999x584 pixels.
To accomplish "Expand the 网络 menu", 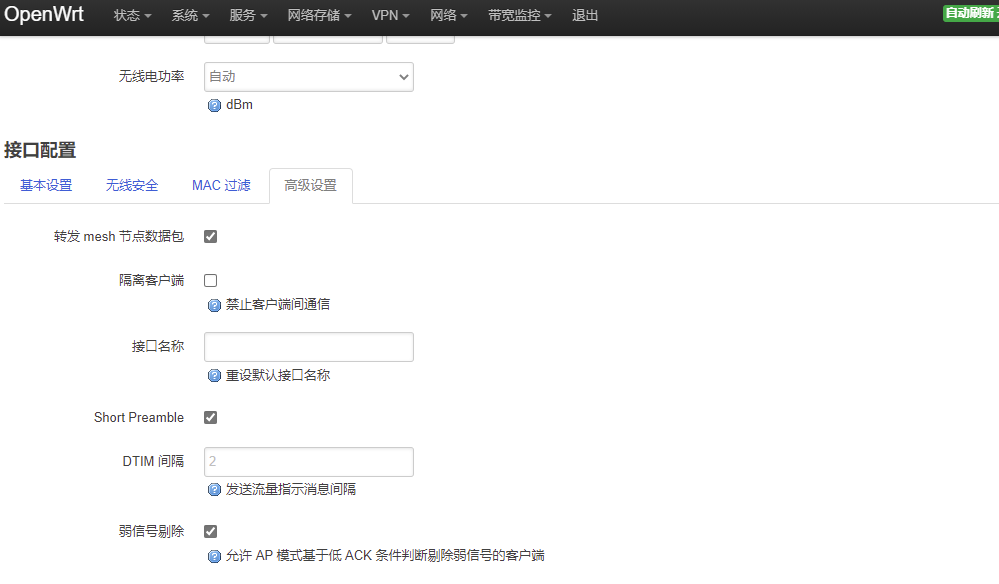I will click(x=449, y=15).
